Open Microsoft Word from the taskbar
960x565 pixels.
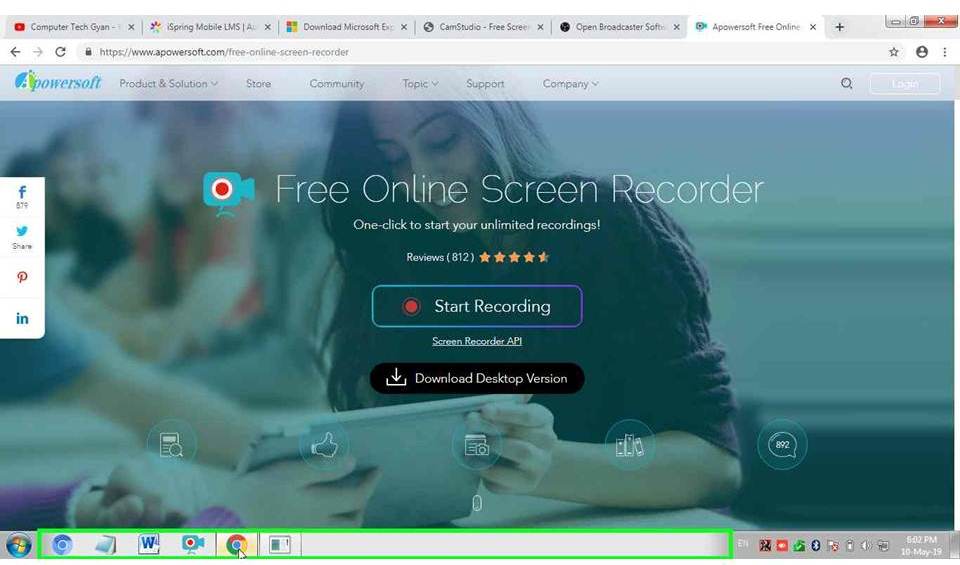[149, 544]
